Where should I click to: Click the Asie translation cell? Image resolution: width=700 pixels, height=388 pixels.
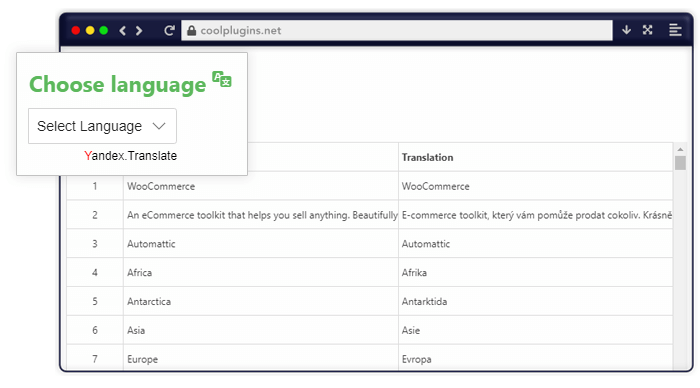point(535,330)
